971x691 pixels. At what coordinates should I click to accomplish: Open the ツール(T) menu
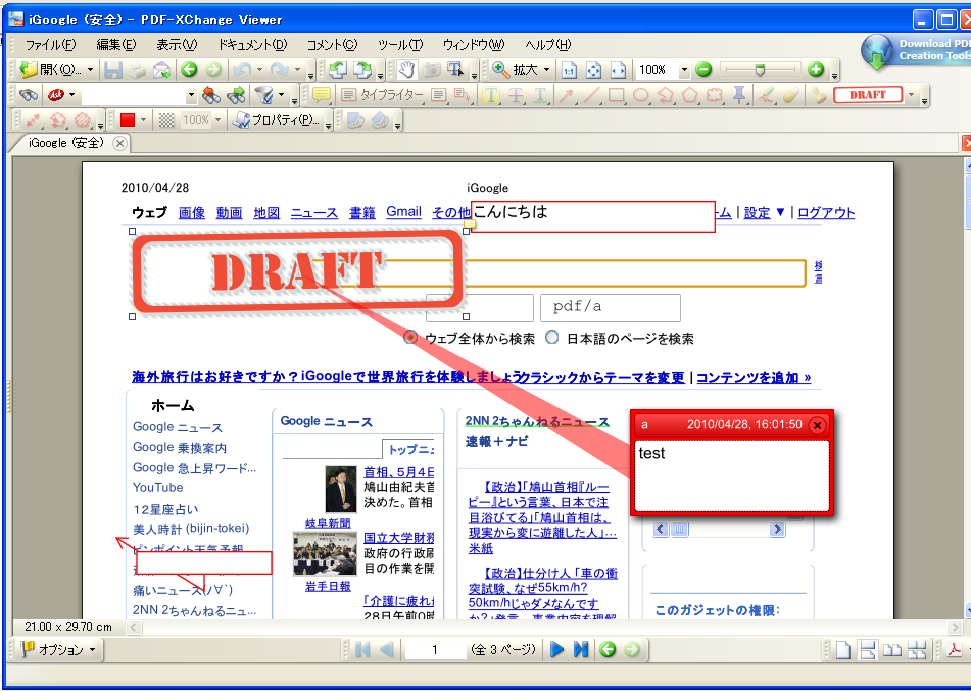(x=400, y=45)
